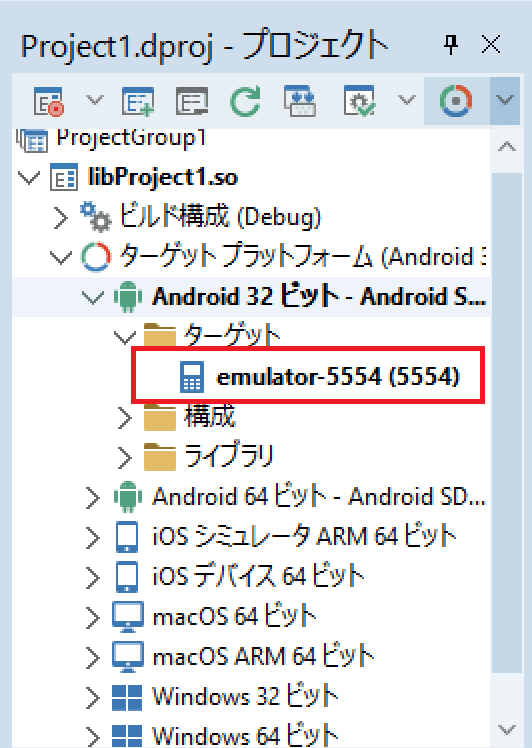532x748 pixels.
Task: Collapse the ターゲット folder
Action: tap(125, 337)
